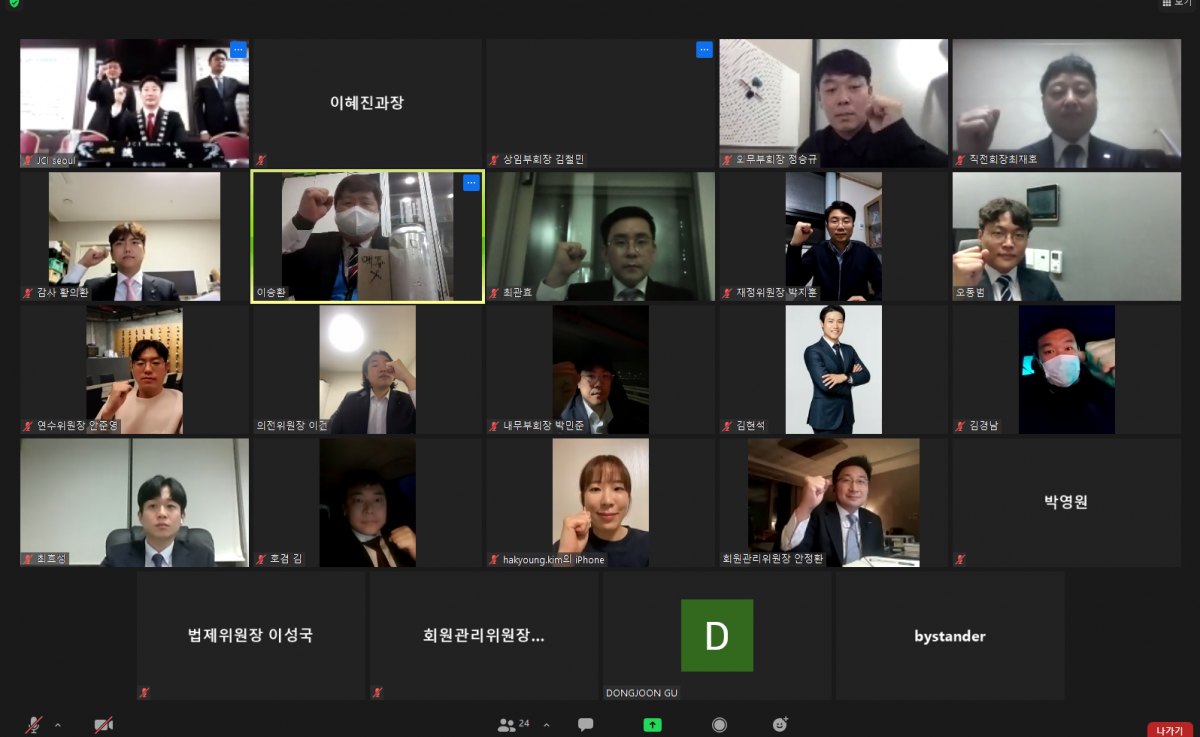Screen dimensions: 1200x737
Task: Click the green encryption shield icon
Action: coord(13,4)
